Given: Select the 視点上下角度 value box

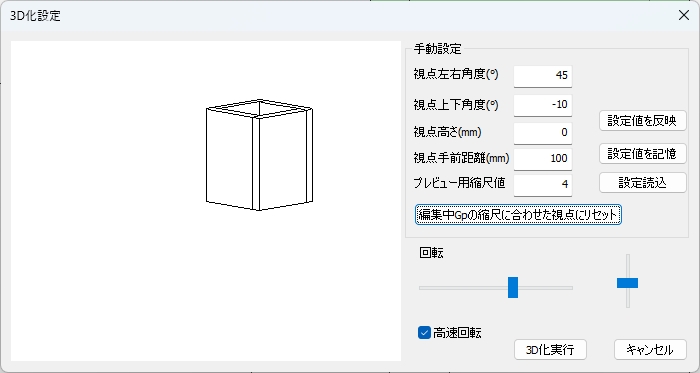Looking at the screenshot, I should tap(542, 105).
